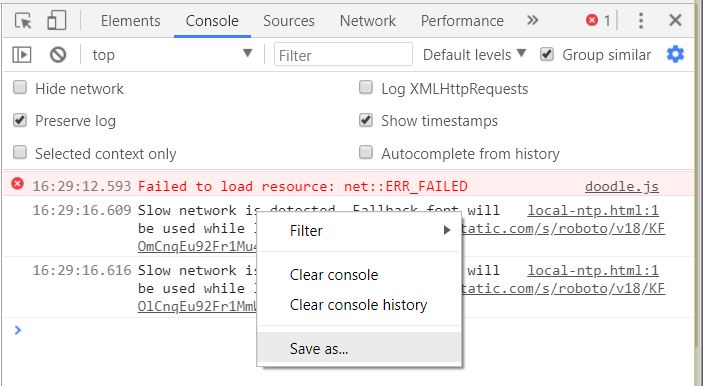
Task: Show the console sidebar icon
Action: 22,55
